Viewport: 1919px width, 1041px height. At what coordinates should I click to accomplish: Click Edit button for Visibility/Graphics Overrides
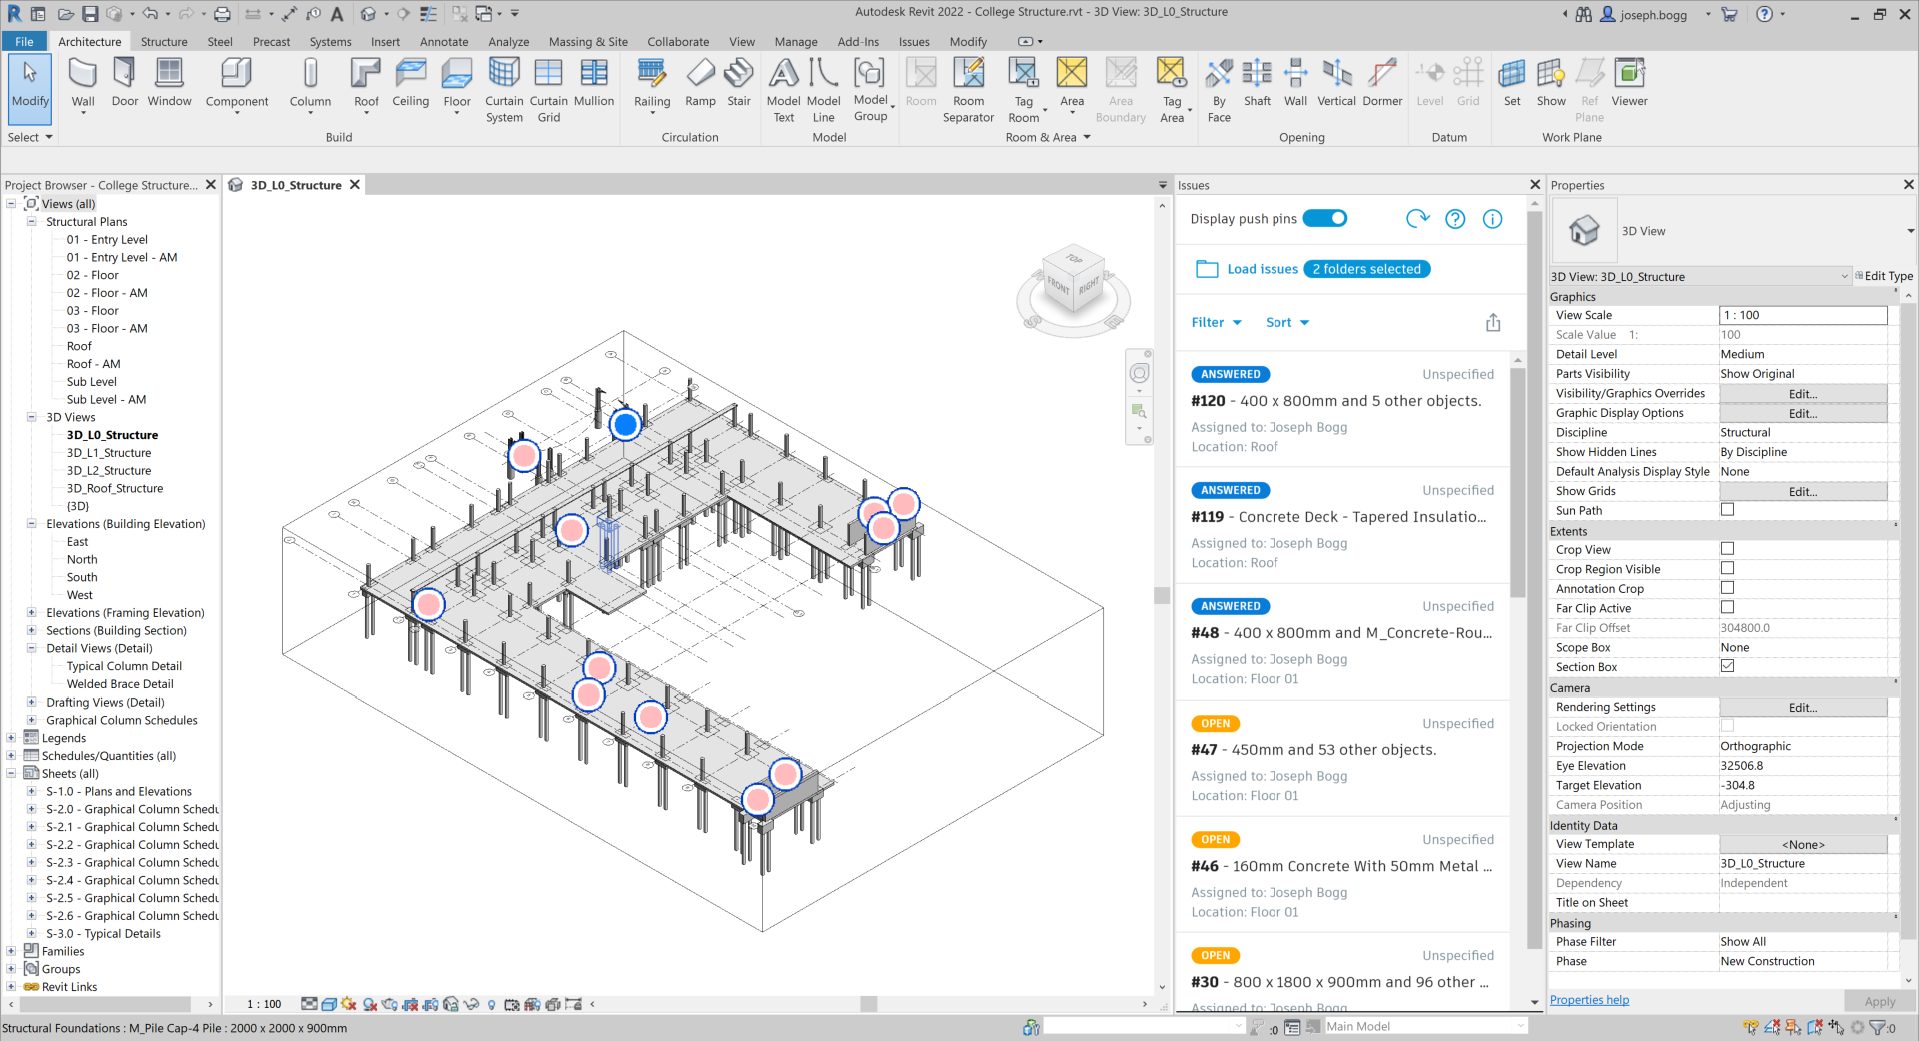[x=1802, y=394]
